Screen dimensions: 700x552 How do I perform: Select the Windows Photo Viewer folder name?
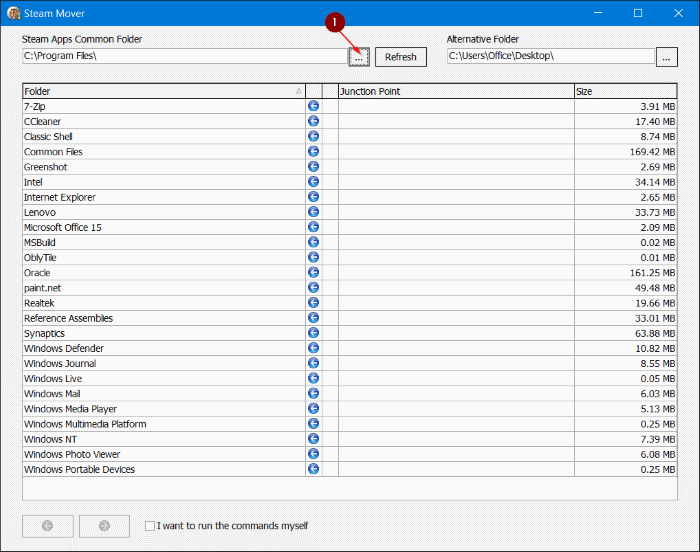point(72,454)
